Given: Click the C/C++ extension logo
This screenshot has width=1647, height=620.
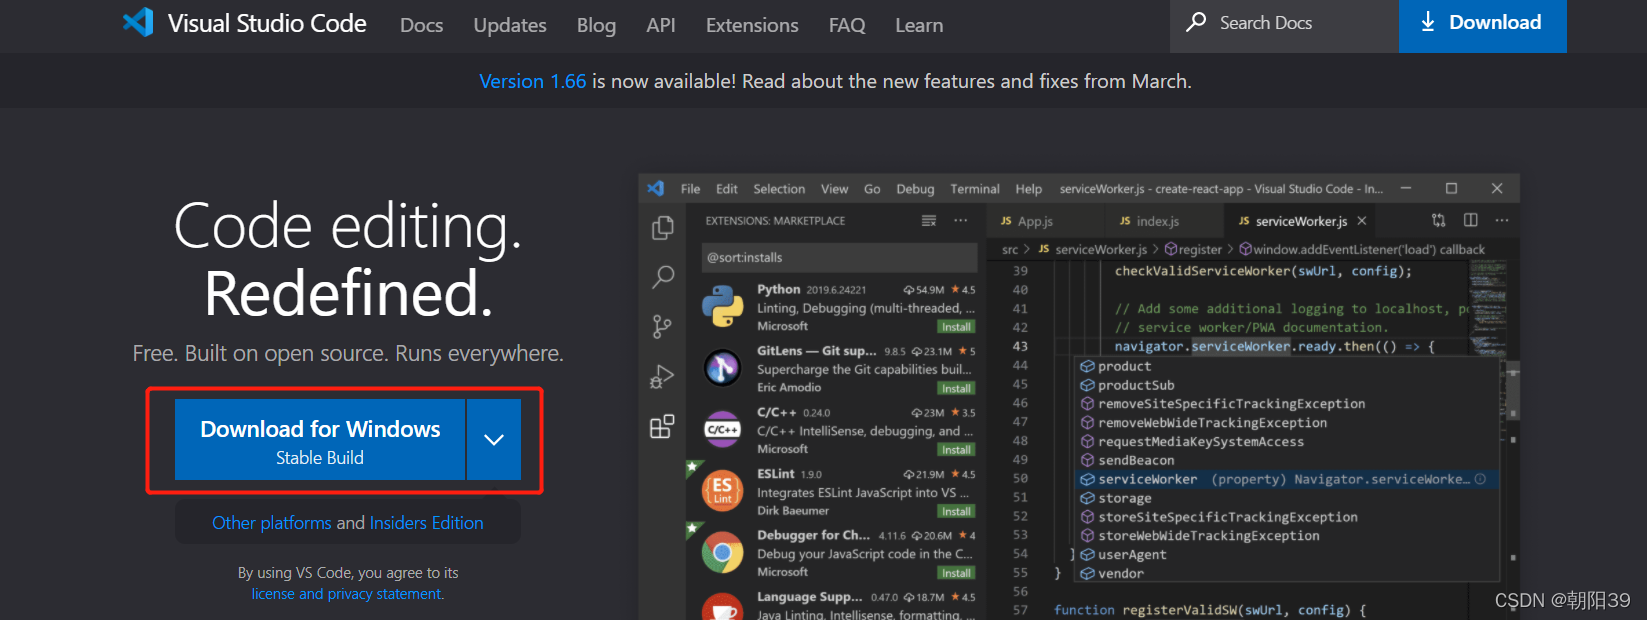Looking at the screenshot, I should [722, 430].
